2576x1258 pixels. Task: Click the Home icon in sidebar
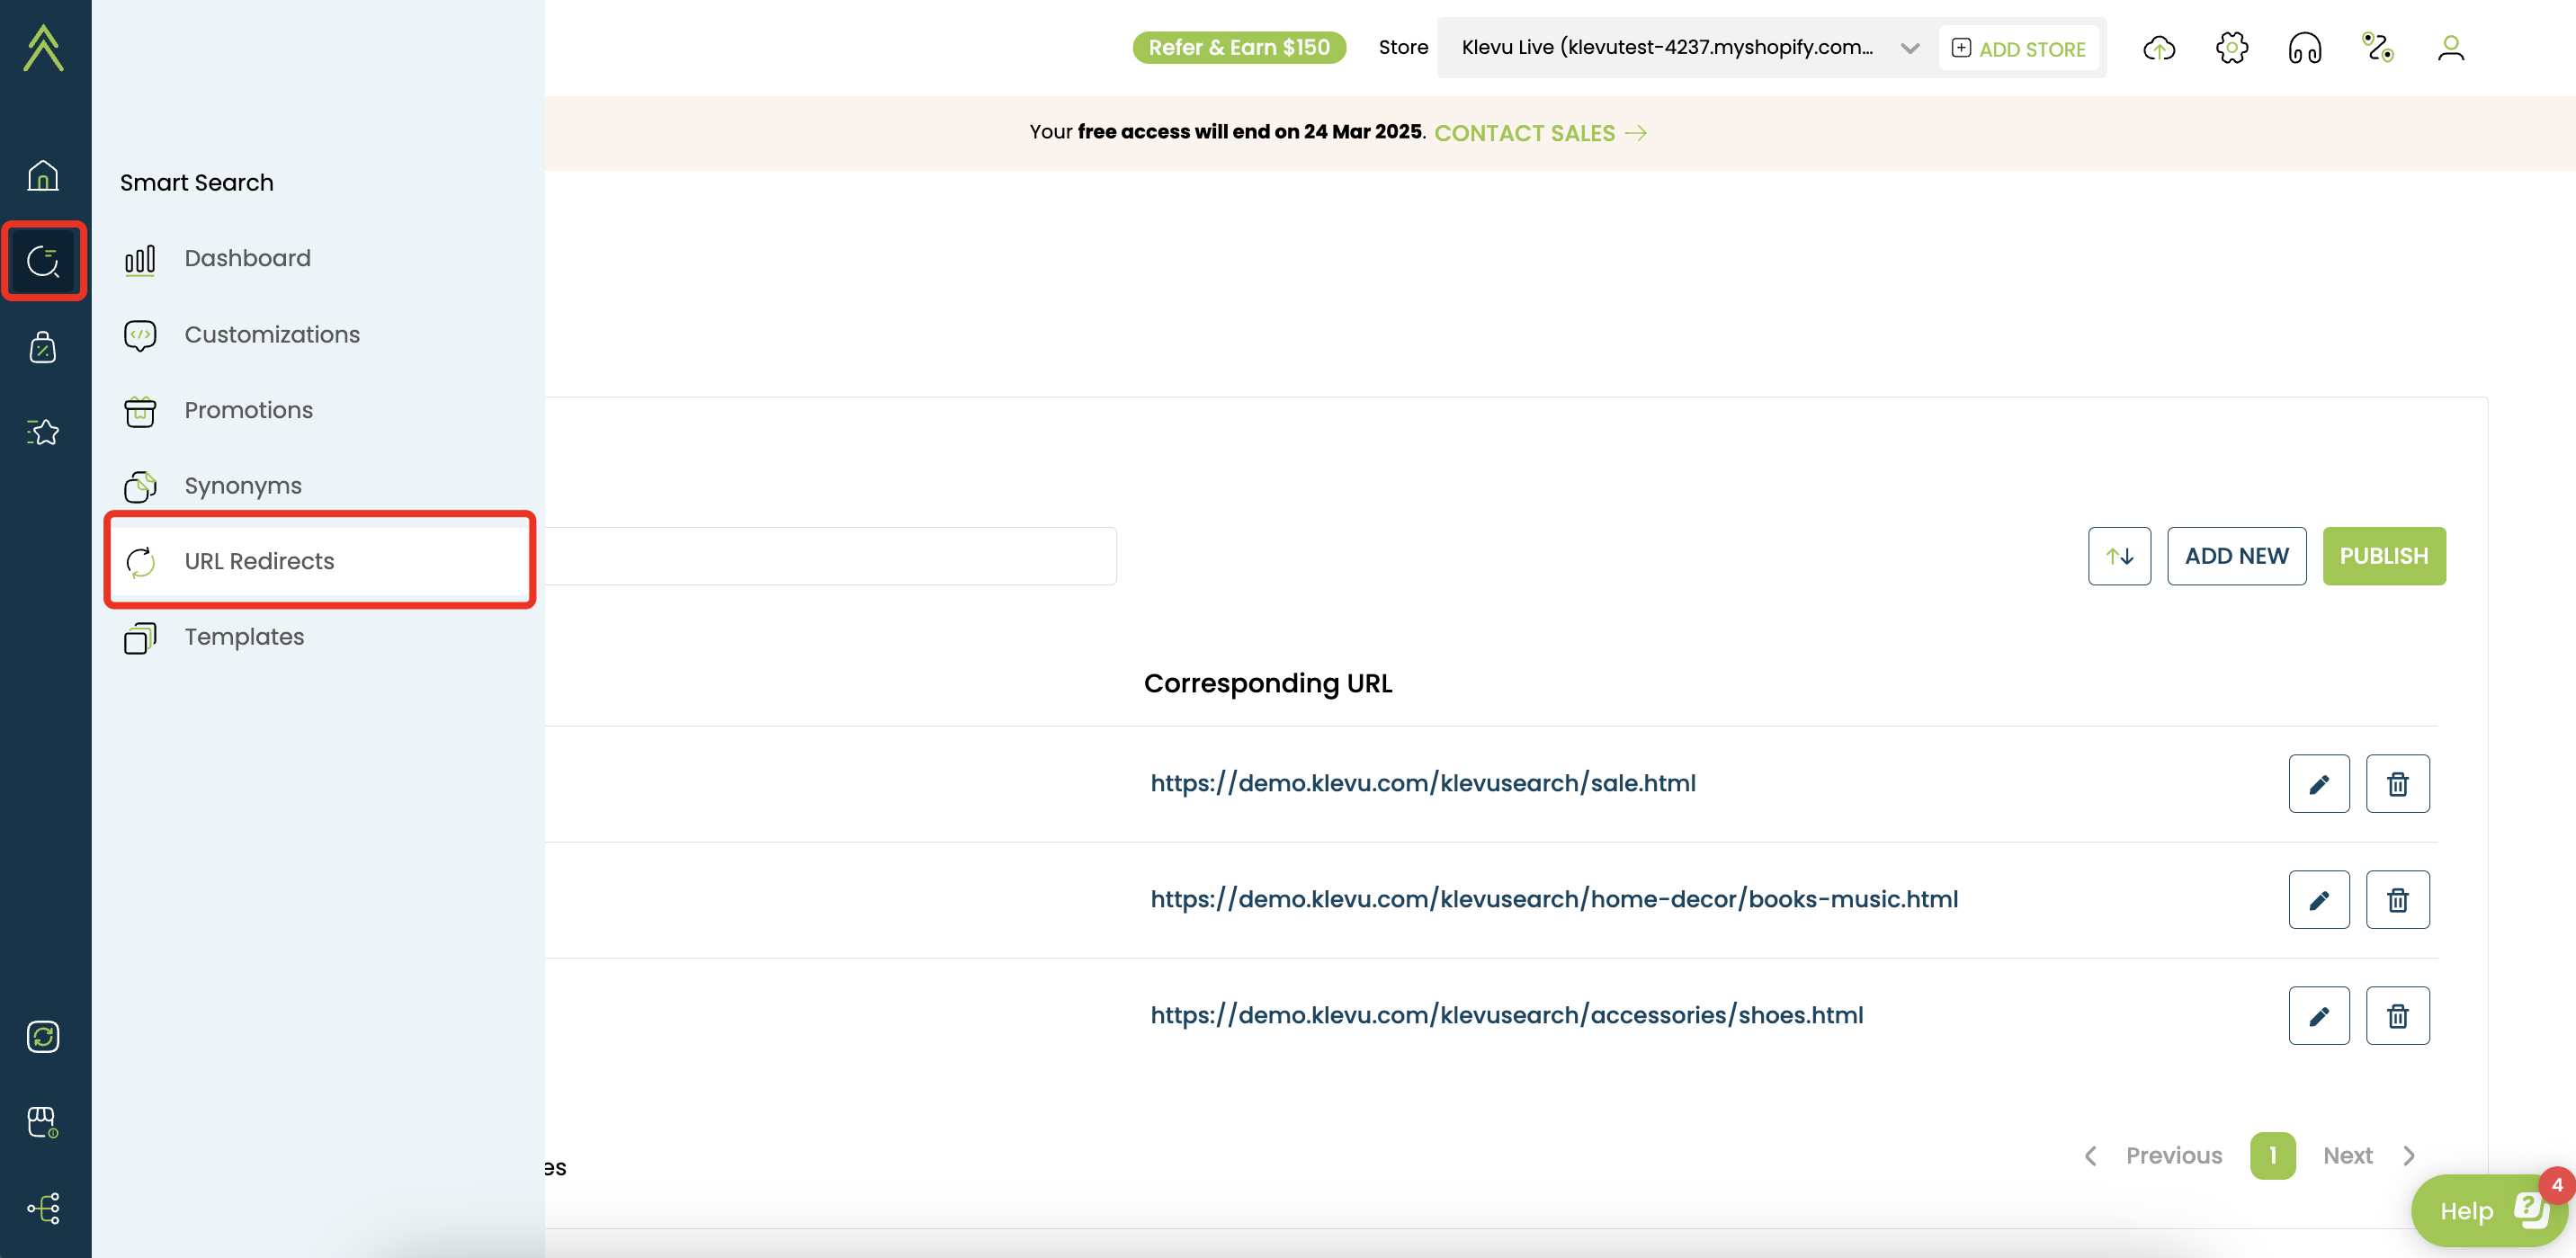(43, 176)
